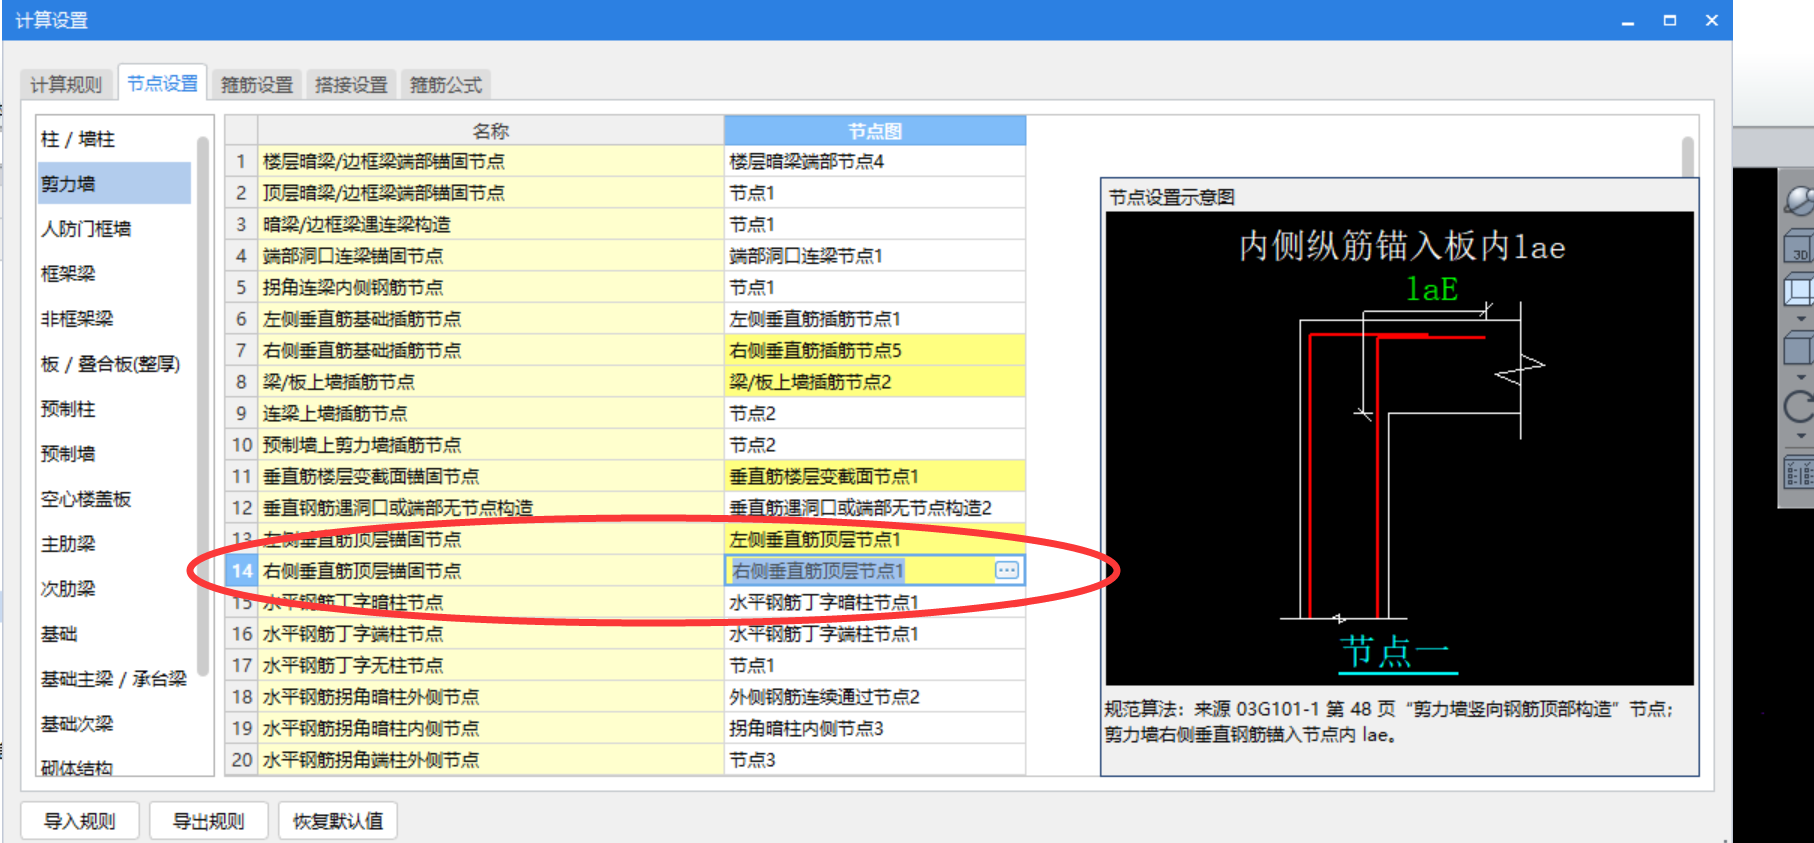Click the 垂直筋遇洞口或端部无节点构造2 cell
The image size is (1814, 843).
pyautogui.click(x=875, y=508)
